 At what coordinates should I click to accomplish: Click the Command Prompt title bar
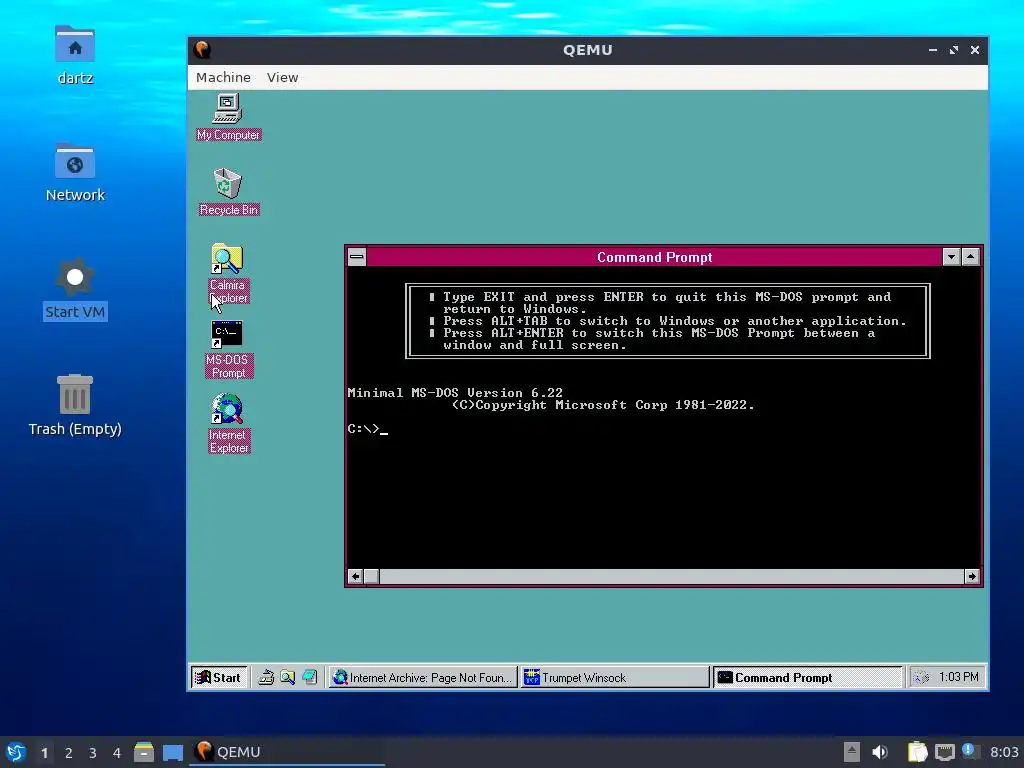point(654,257)
